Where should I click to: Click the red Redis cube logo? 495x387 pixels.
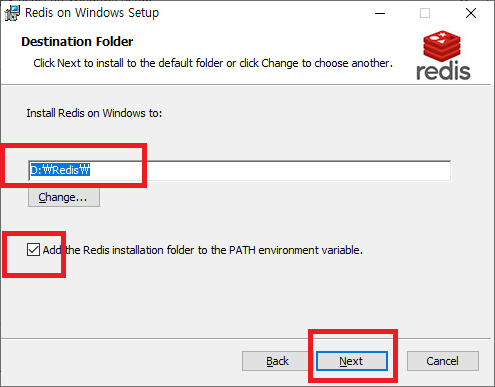point(442,46)
